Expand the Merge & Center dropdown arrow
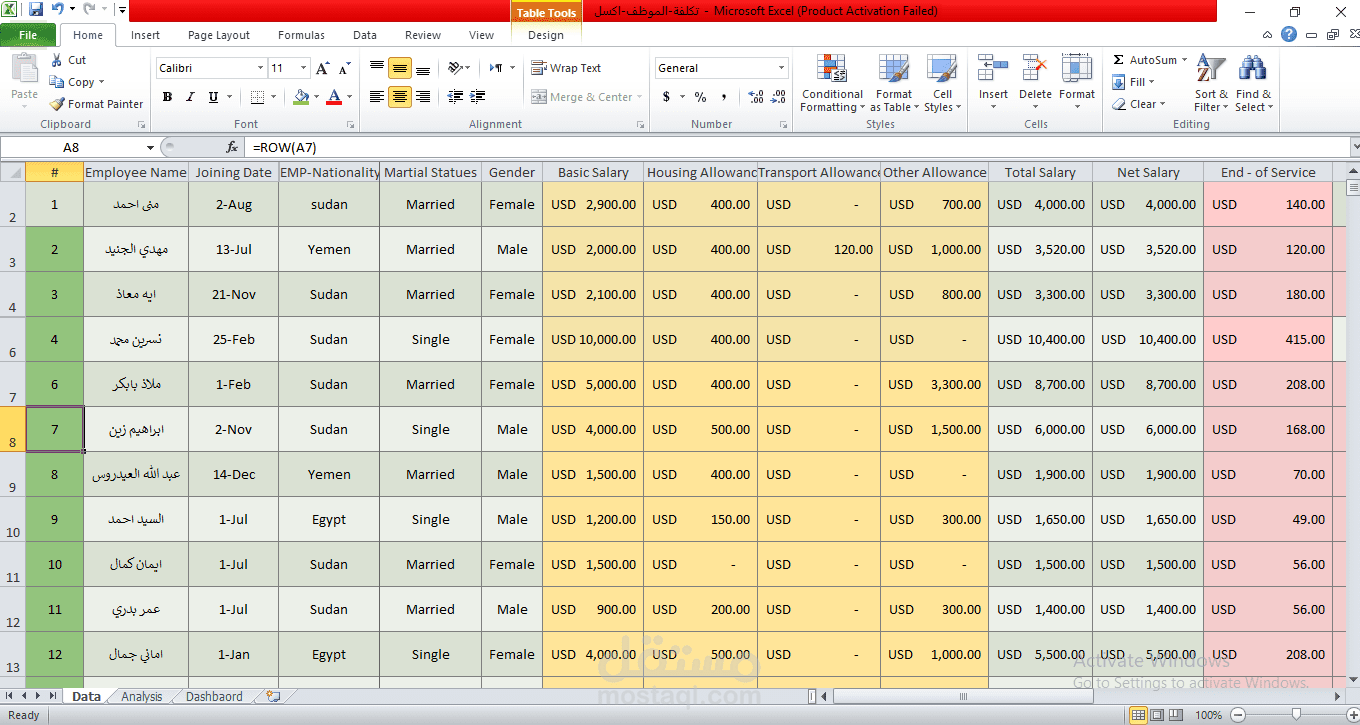Viewport: 1360px width, 725px height. 641,97
